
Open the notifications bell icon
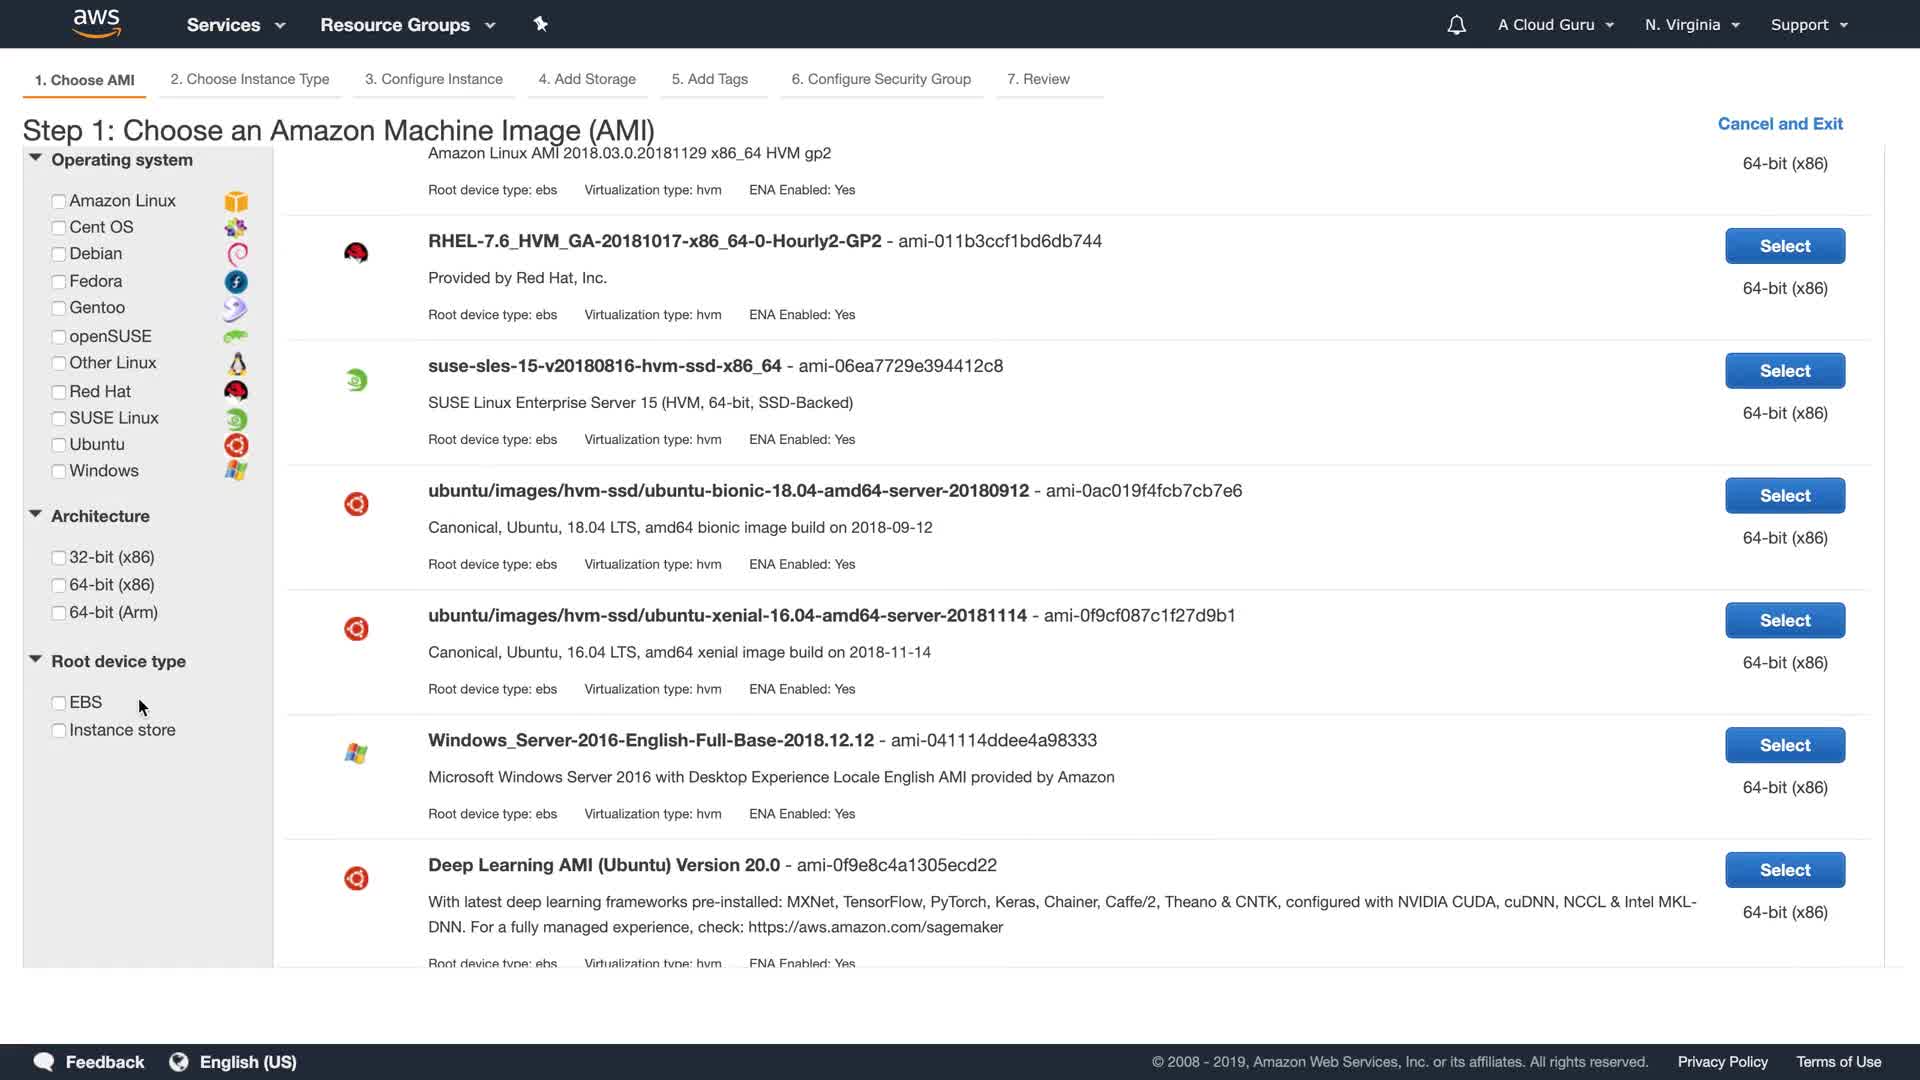[1456, 25]
